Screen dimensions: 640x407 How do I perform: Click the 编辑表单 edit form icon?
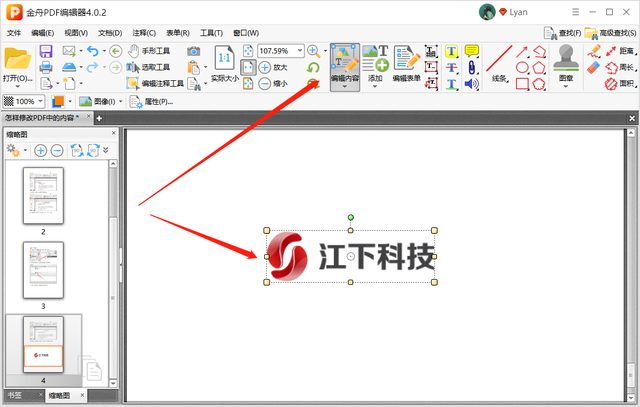[x=407, y=63]
